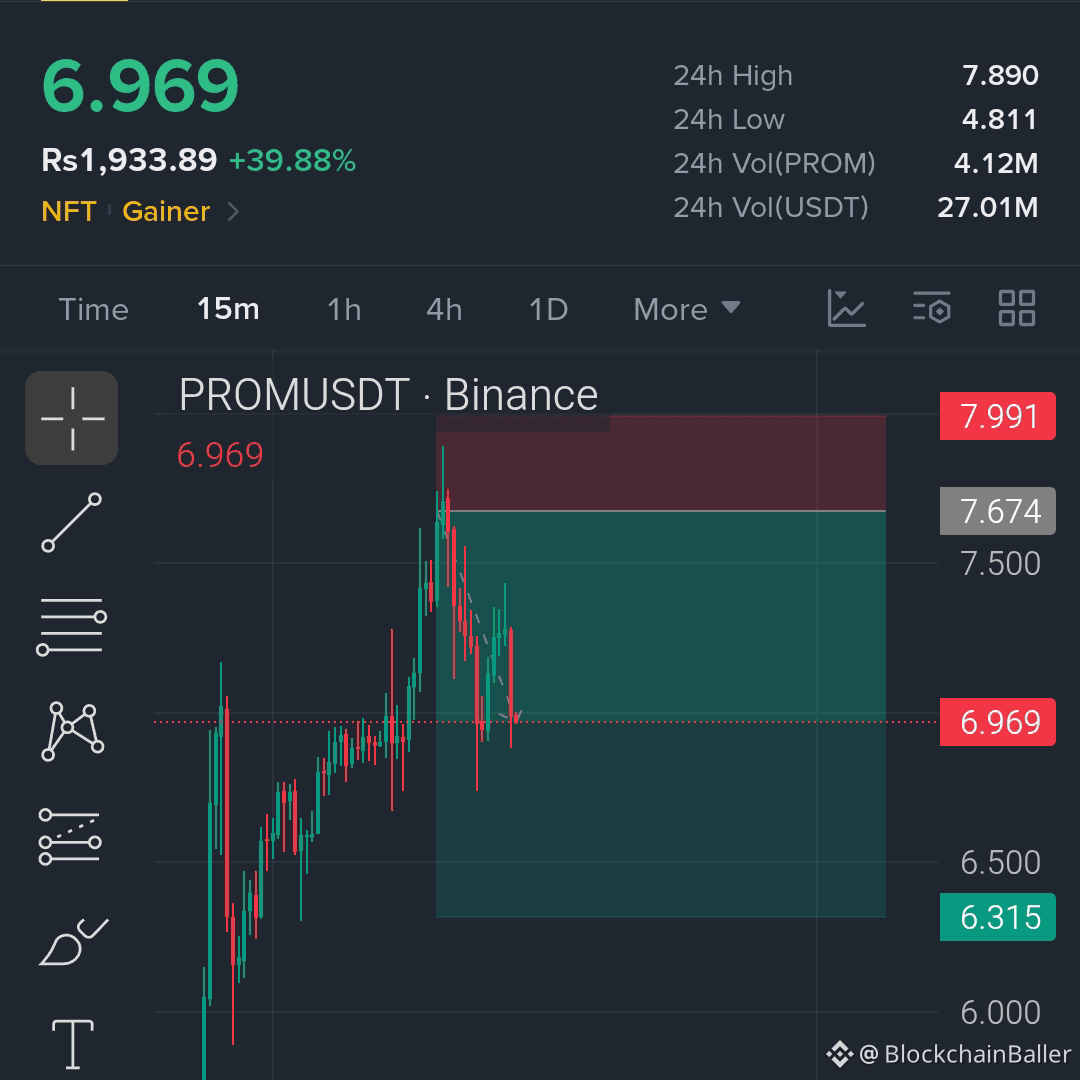
Task: Click the +39.88% change percentage
Action: pos(292,160)
